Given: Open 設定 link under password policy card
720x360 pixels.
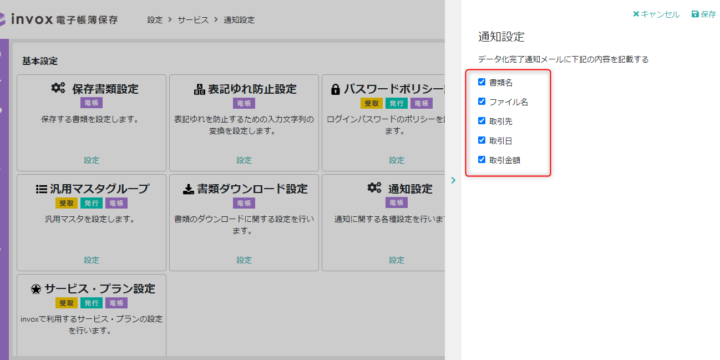Looking at the screenshot, I should coord(396,160).
